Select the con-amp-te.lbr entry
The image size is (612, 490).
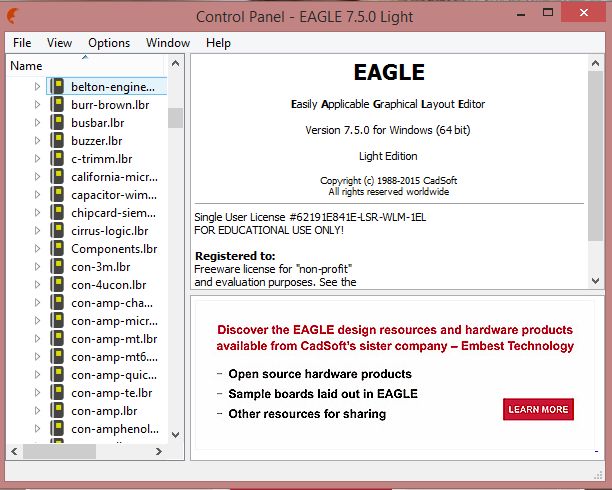pyautogui.click(x=112, y=392)
